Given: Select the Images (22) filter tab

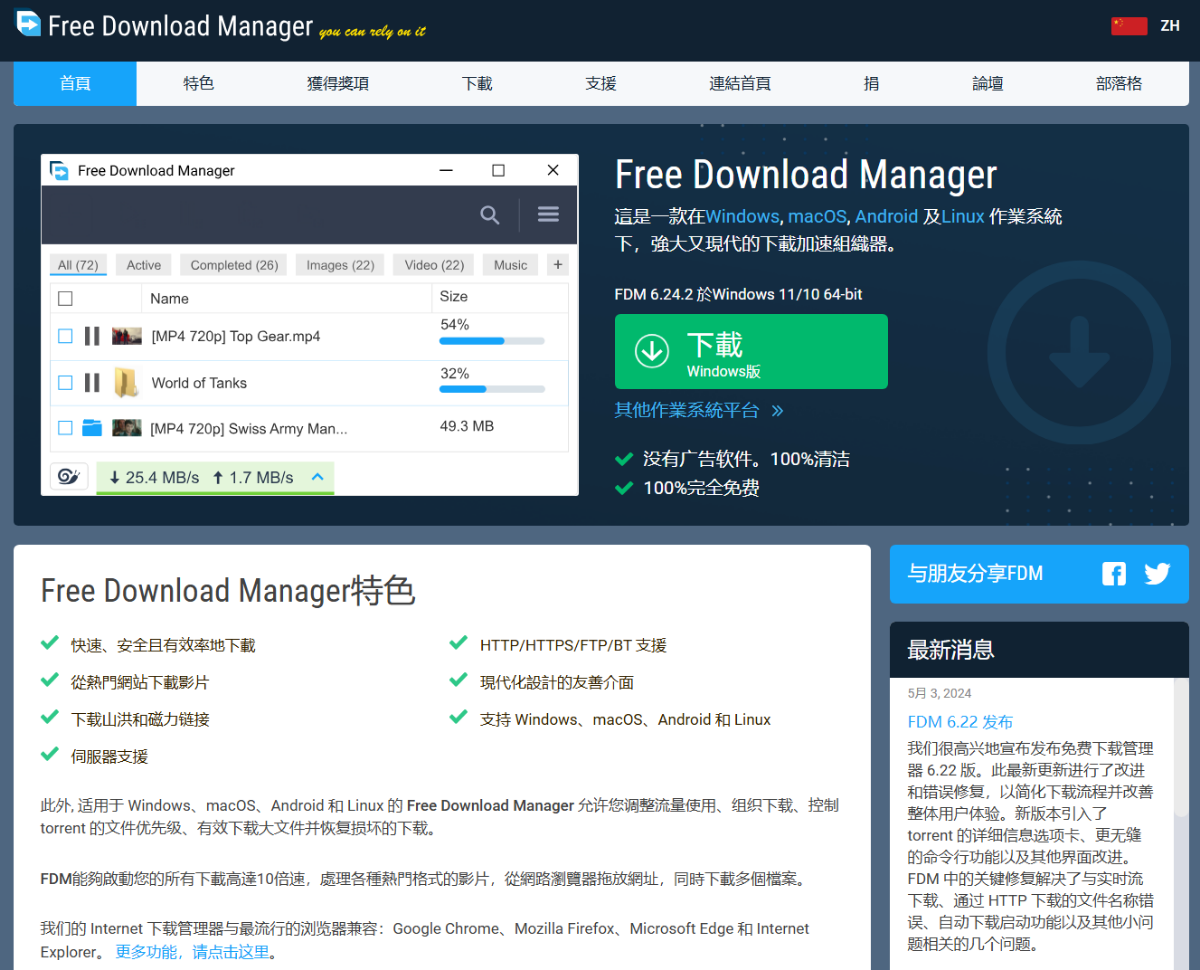Looking at the screenshot, I should 340,265.
